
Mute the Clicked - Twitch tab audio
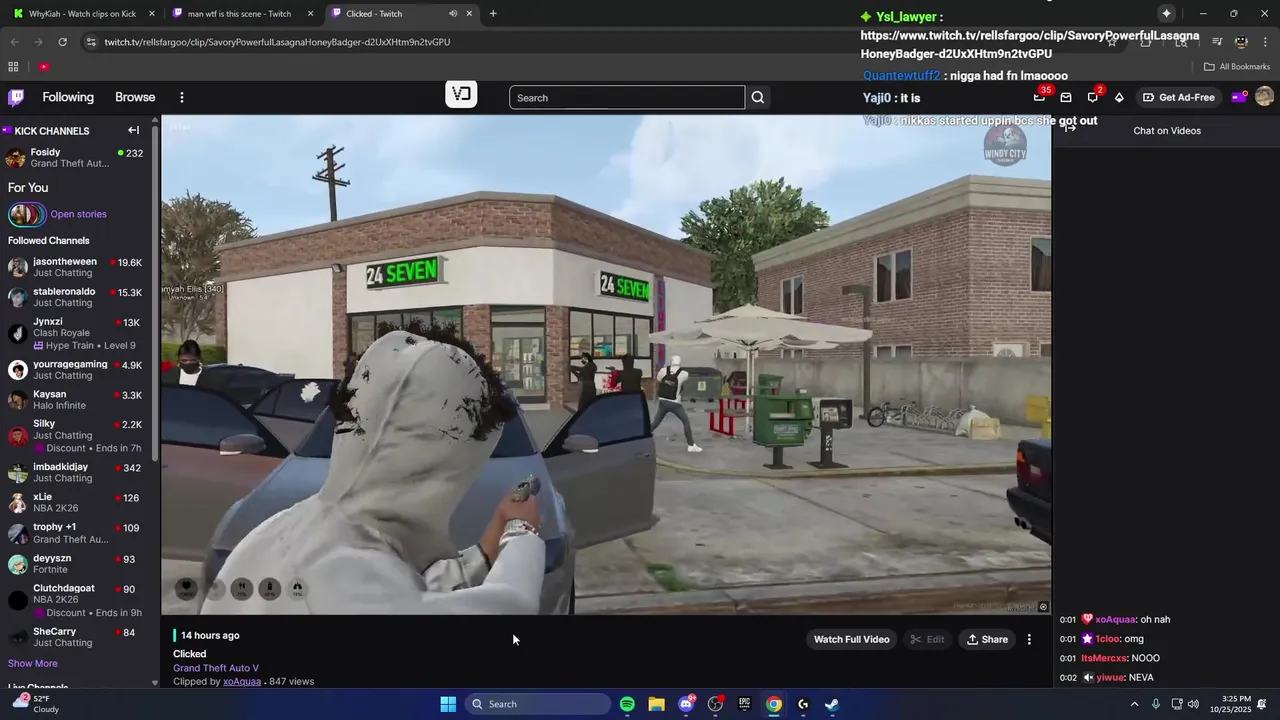[x=453, y=13]
